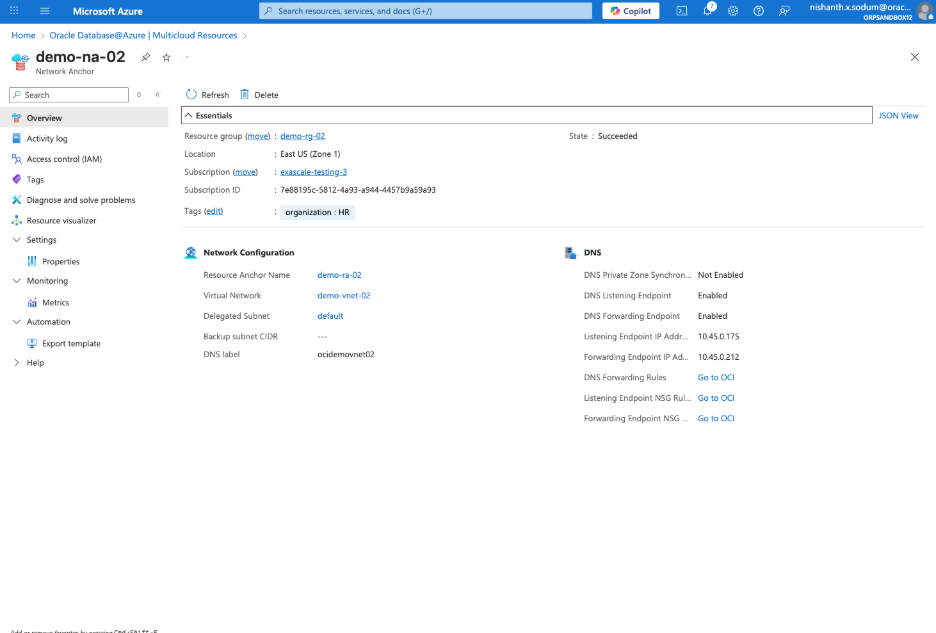
Task: Click the Refresh toolbar button
Action: tap(207, 95)
